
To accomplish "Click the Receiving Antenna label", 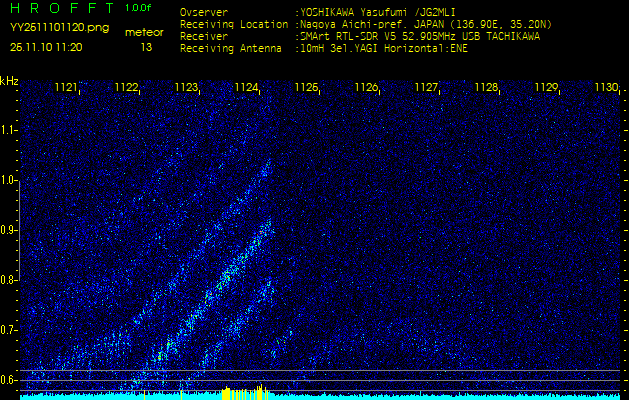I will [231, 49].
